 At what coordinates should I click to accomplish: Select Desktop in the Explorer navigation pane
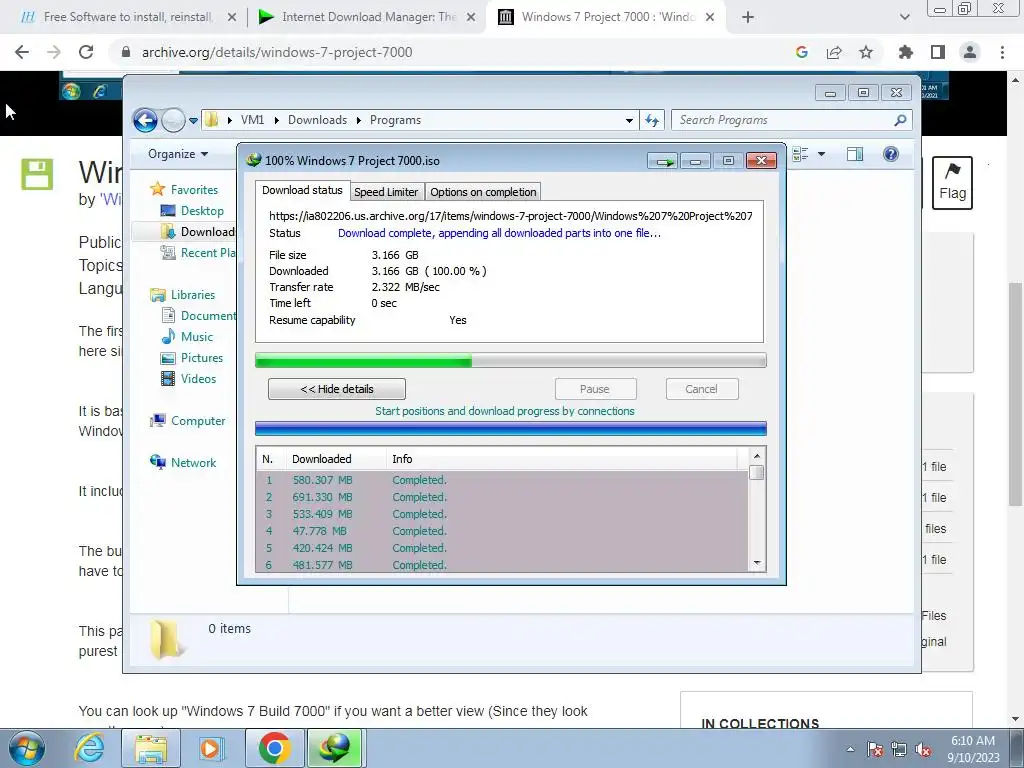pos(193,211)
